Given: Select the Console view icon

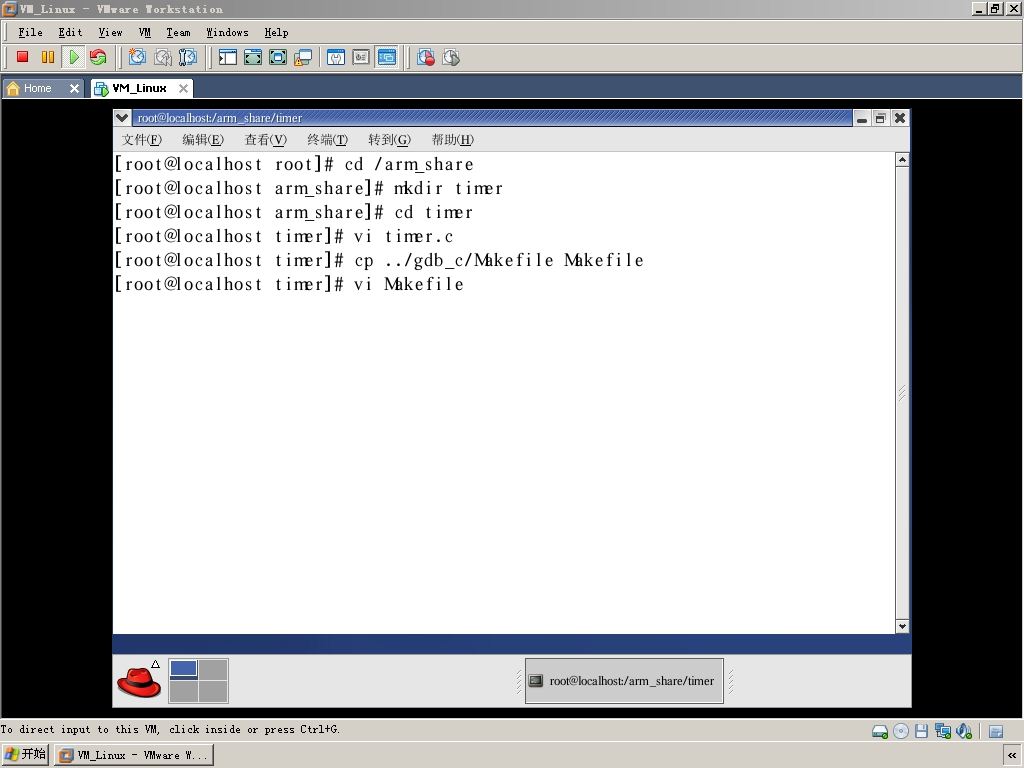Looking at the screenshot, I should click(x=387, y=57).
